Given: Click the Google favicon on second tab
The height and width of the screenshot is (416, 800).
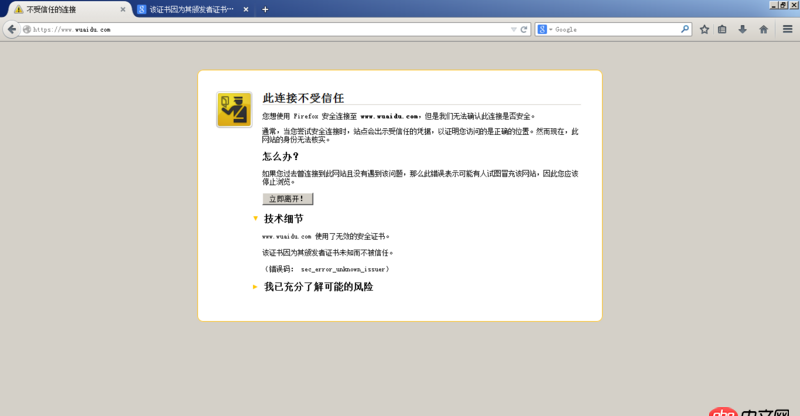Looking at the screenshot, I should pos(142,9).
